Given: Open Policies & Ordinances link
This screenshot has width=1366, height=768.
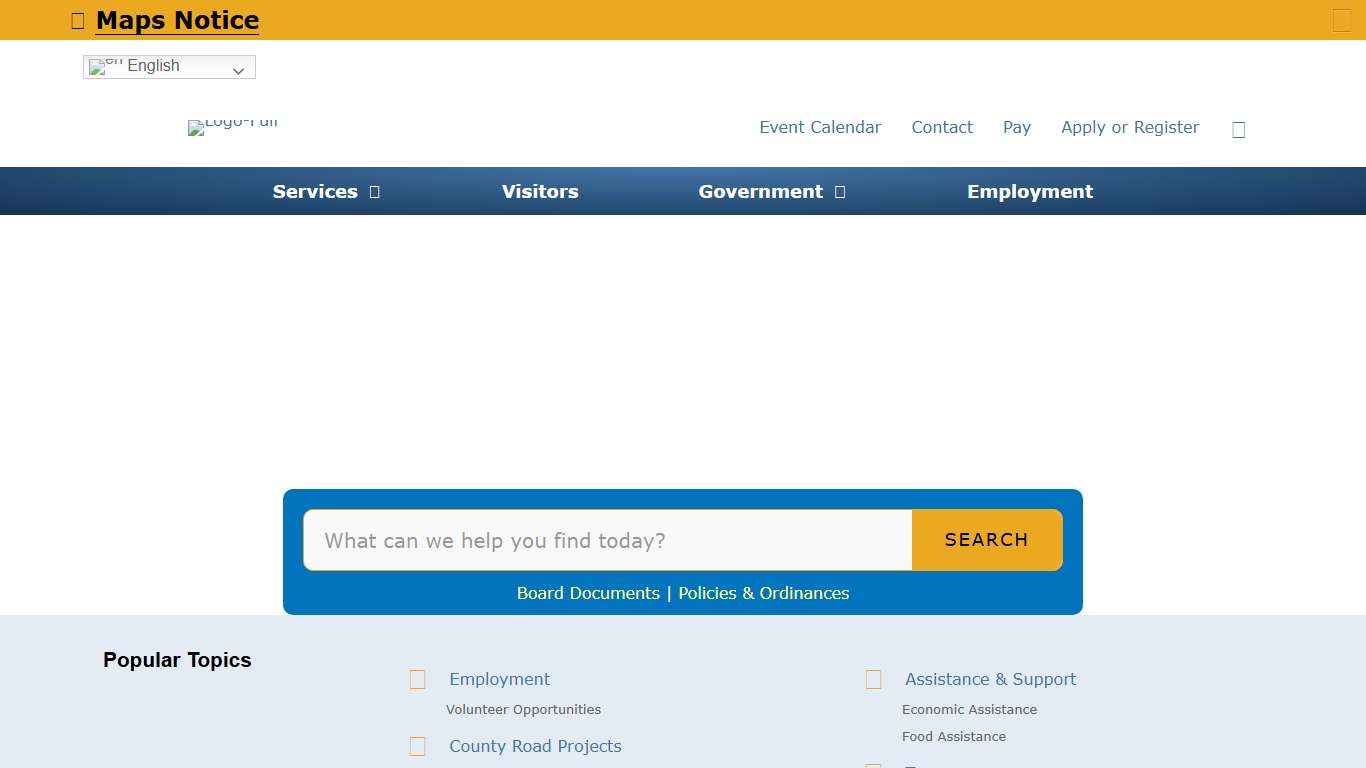Looking at the screenshot, I should click(x=763, y=593).
